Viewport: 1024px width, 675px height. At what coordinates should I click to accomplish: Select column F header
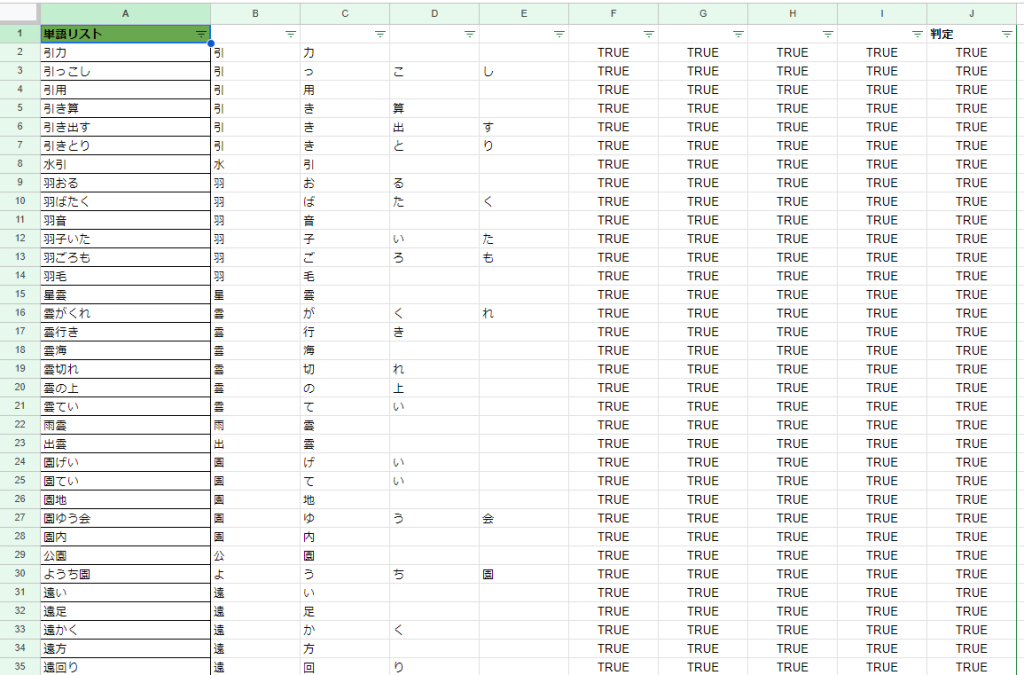613,13
